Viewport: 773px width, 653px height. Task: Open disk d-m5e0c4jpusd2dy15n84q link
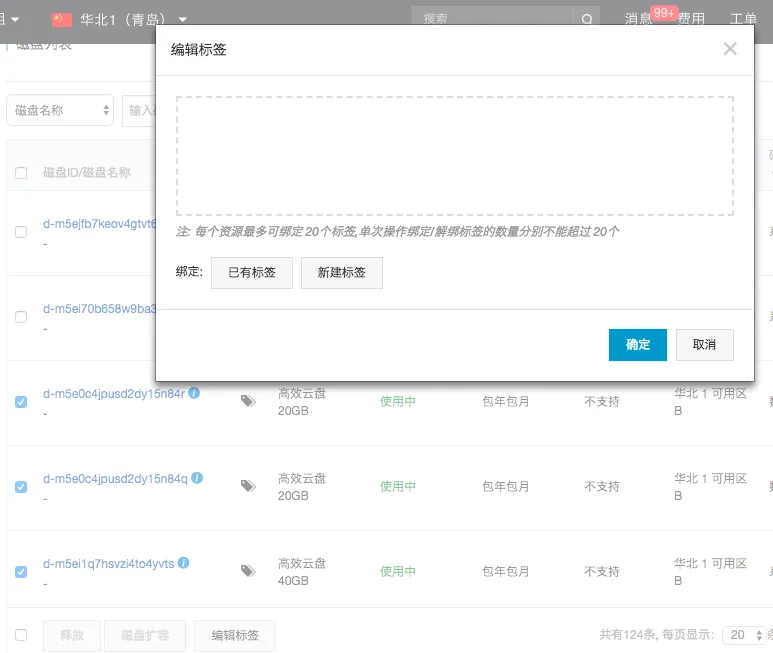click(115, 479)
